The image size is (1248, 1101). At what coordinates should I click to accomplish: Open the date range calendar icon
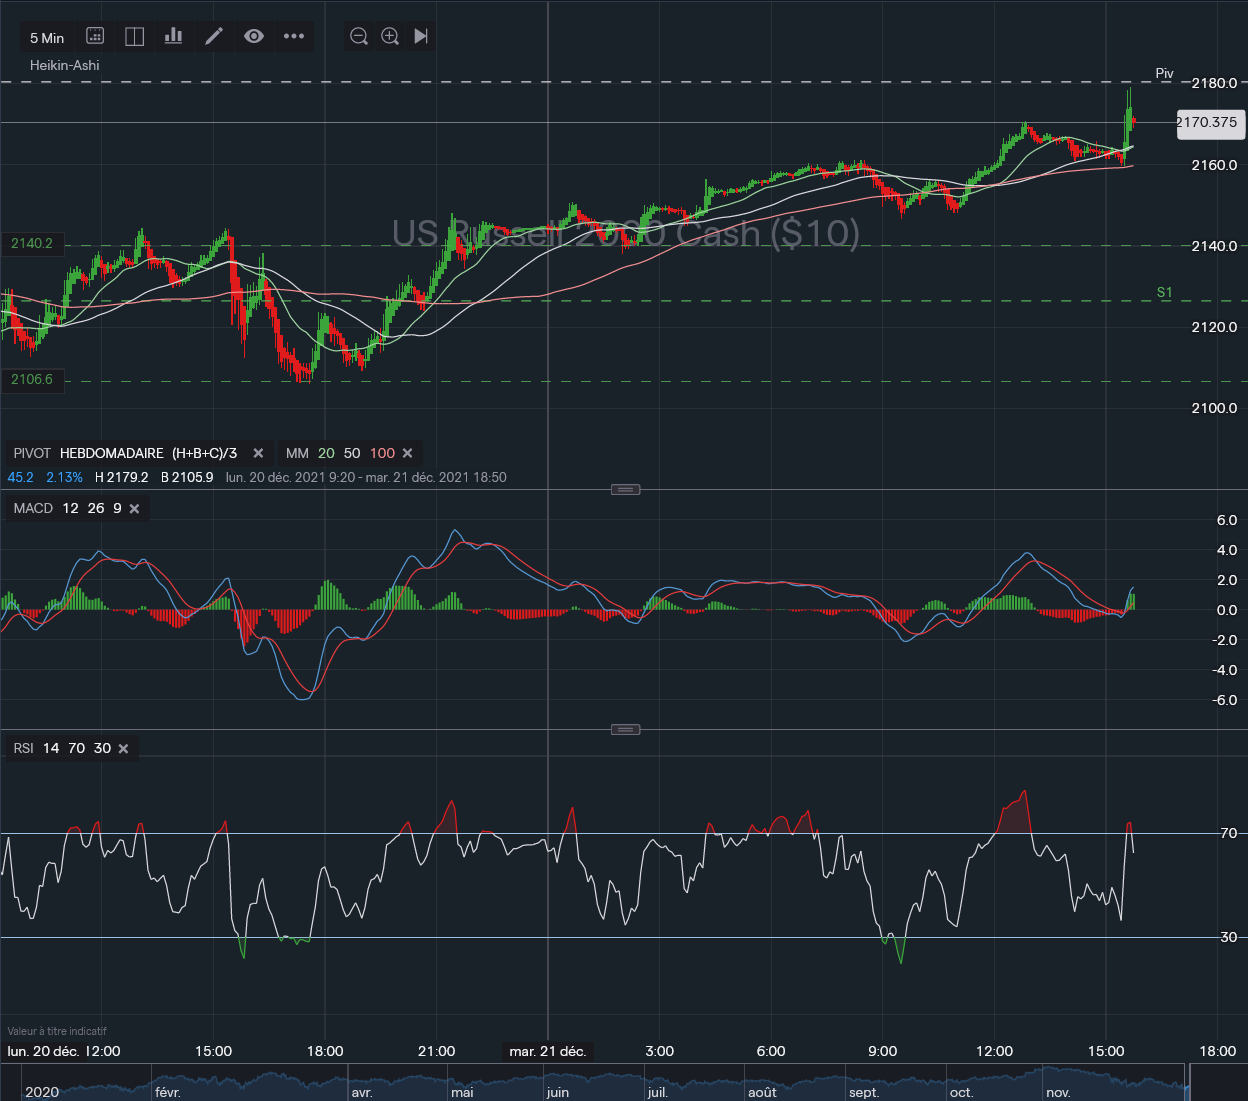click(x=95, y=36)
